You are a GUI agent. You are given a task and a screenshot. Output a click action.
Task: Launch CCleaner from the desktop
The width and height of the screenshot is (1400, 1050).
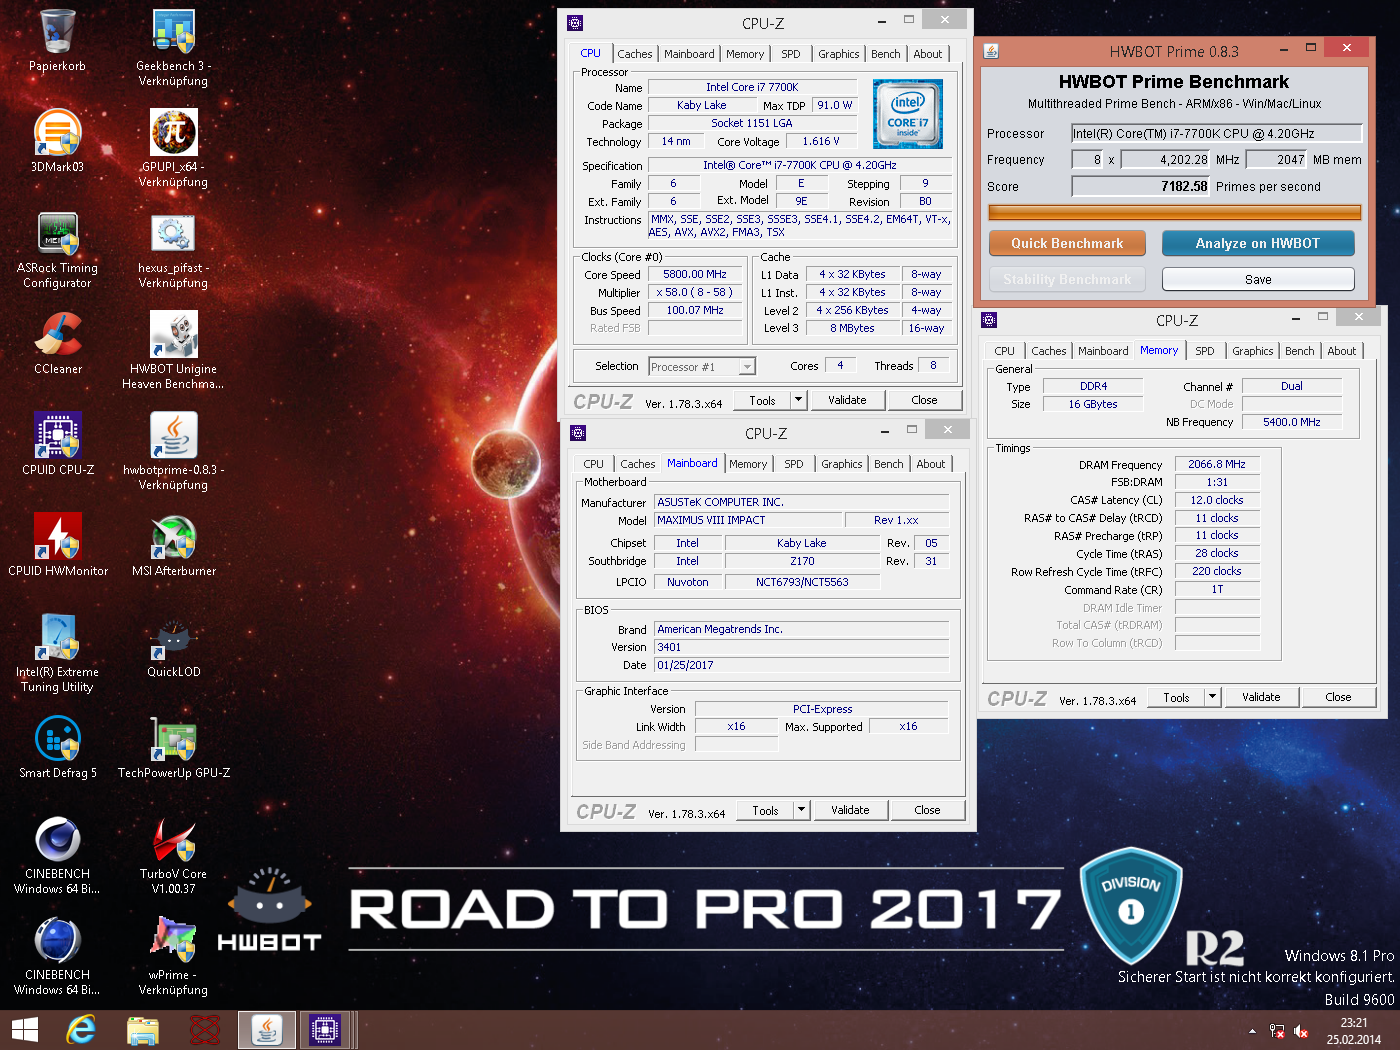[x=58, y=335]
